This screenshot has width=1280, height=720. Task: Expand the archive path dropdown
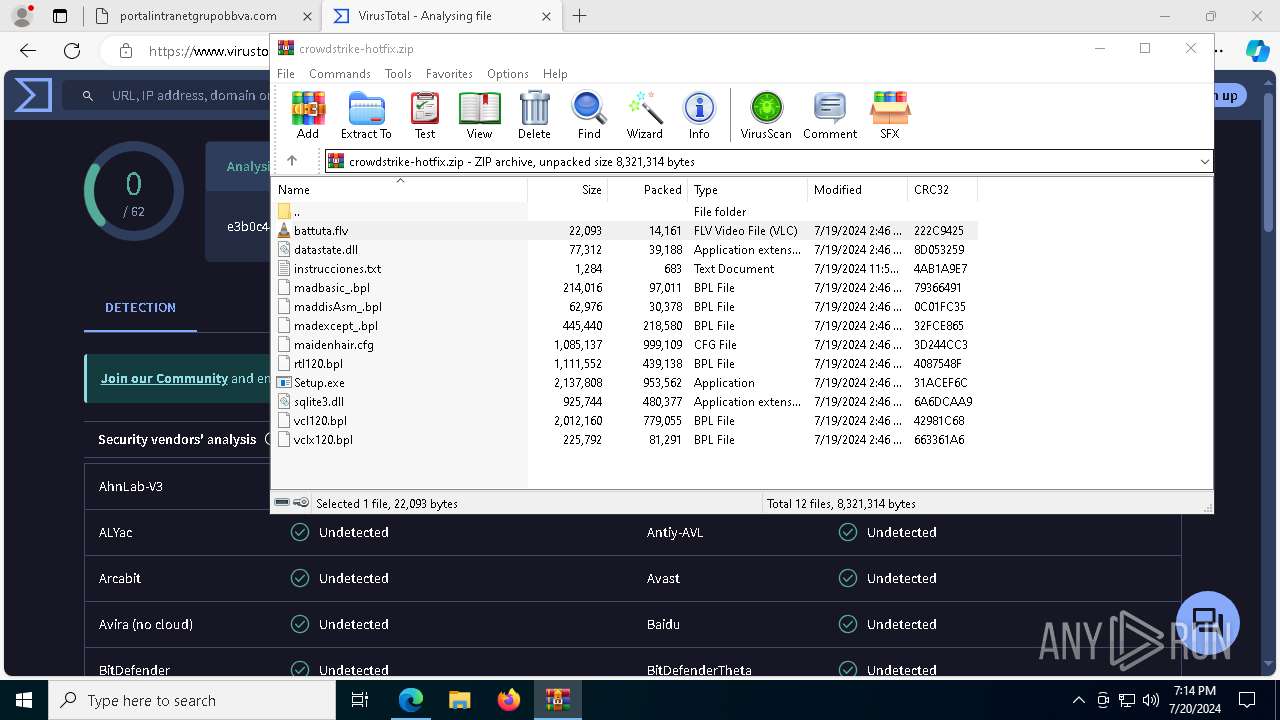(1204, 161)
